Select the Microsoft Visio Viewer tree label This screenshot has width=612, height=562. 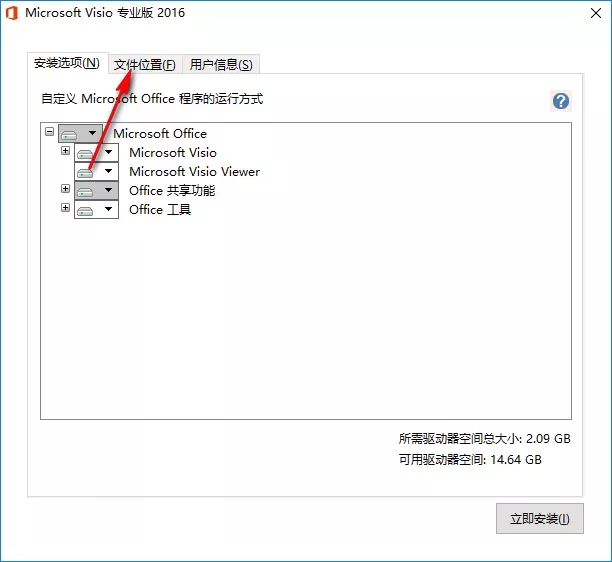tap(194, 172)
